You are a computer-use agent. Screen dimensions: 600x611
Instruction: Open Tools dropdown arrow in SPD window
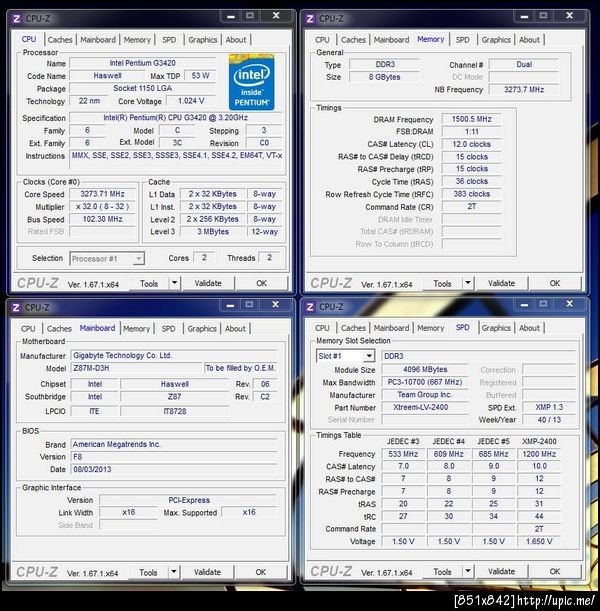pyautogui.click(x=468, y=571)
